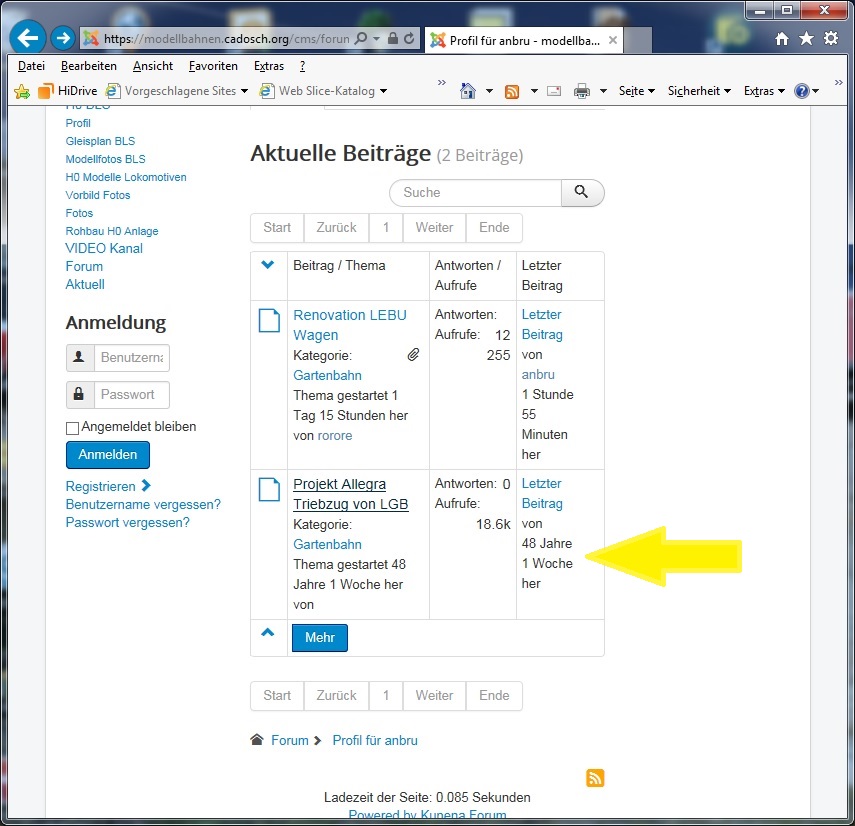Image resolution: width=855 pixels, height=826 pixels.
Task: Click the orange RSS feed icon near footer
Action: [595, 778]
